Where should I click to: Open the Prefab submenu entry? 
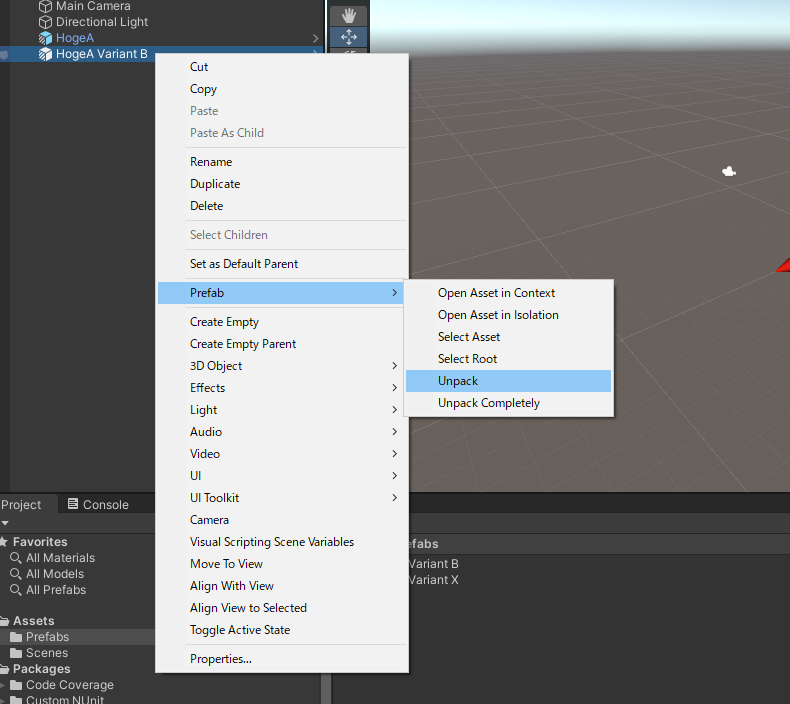[x=281, y=293]
